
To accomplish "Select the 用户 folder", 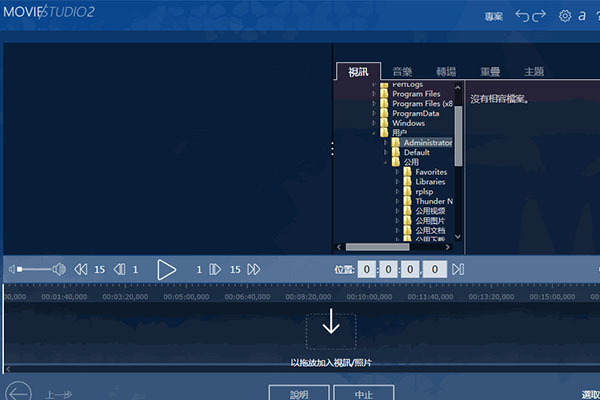I will pyautogui.click(x=399, y=133).
